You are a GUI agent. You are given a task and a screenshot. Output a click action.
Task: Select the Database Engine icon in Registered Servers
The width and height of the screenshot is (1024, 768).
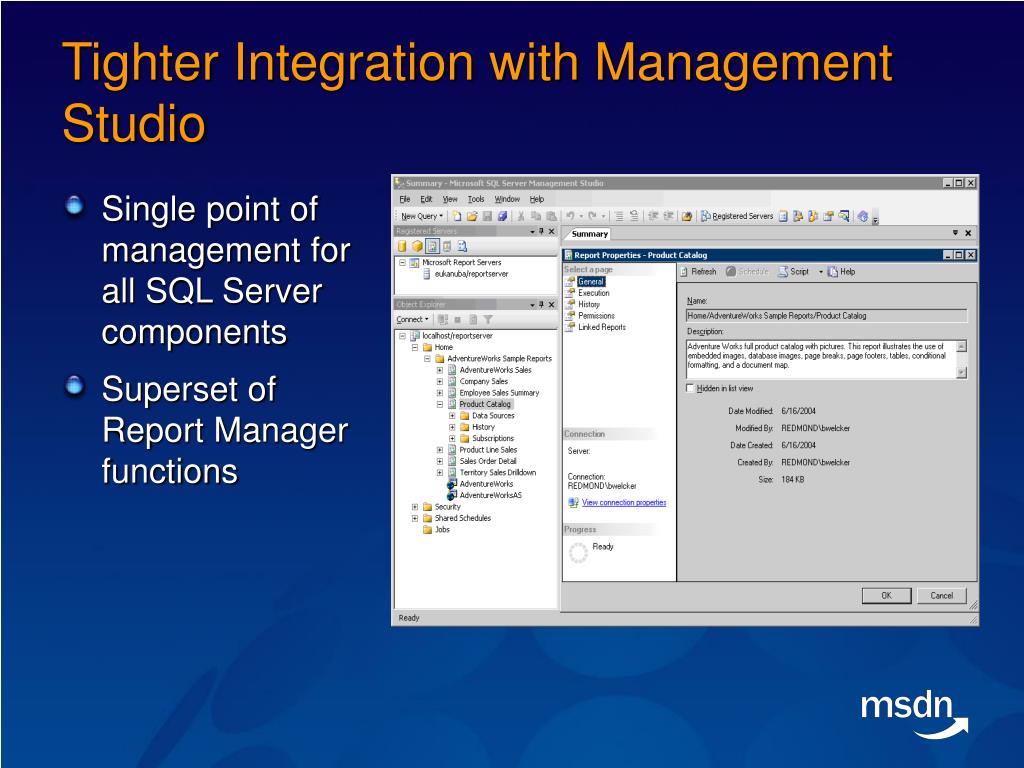click(402, 246)
